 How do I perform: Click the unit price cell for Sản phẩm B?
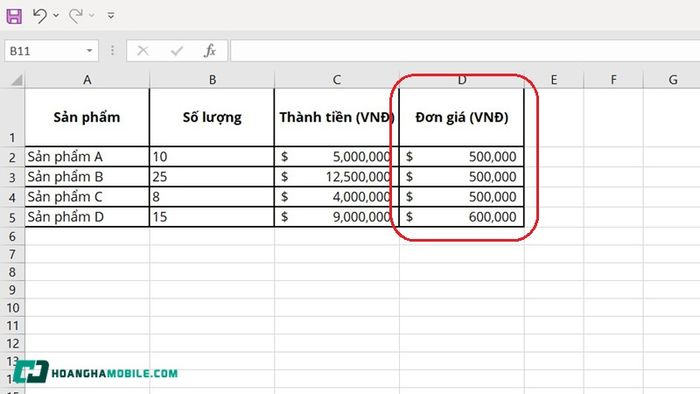[462, 177]
